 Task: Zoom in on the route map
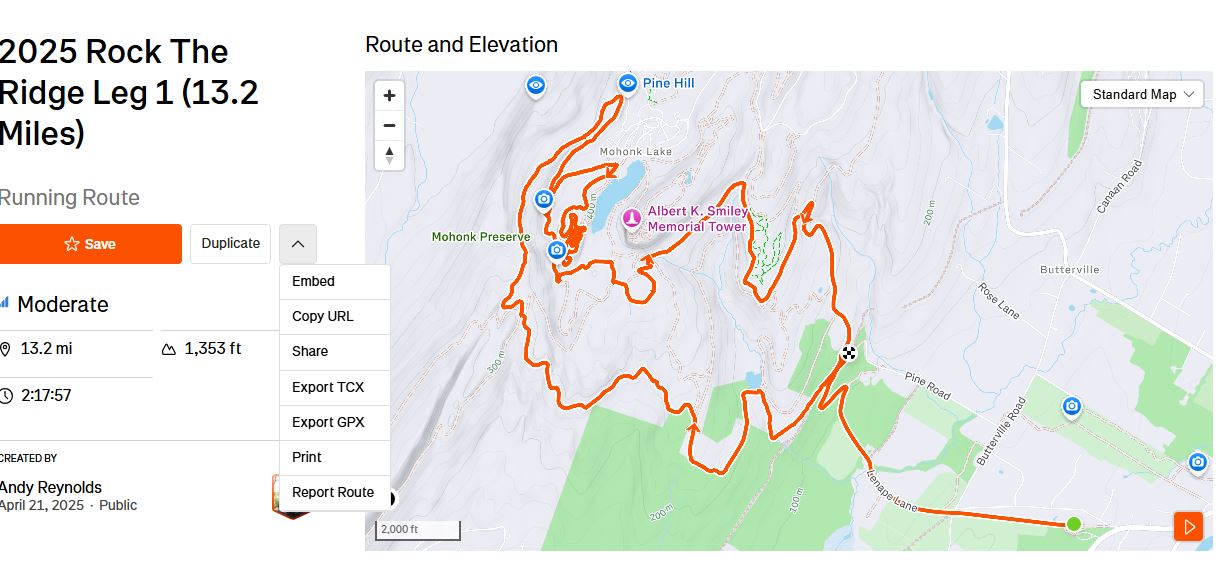tap(389, 96)
